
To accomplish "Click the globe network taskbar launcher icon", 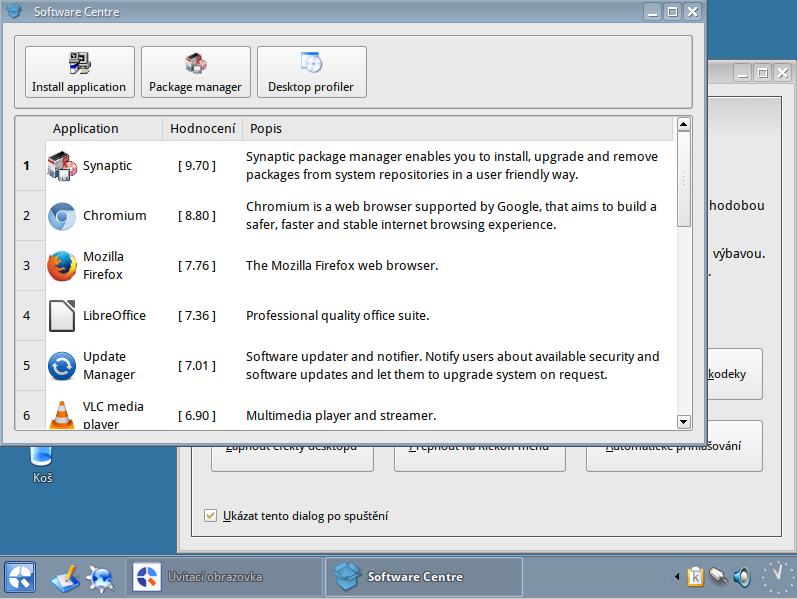I will click(101, 578).
